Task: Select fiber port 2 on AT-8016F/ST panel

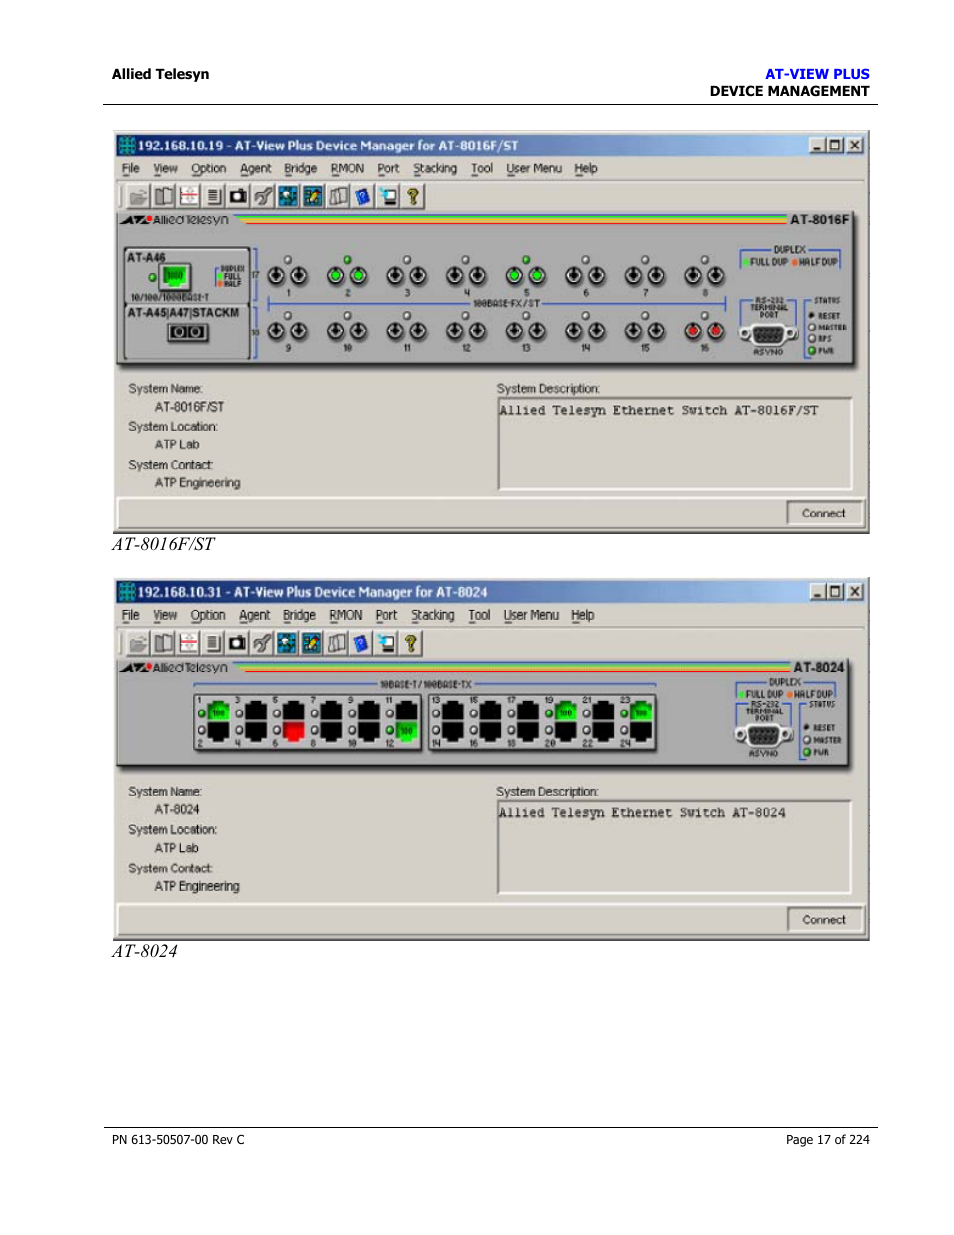Action: pyautogui.click(x=347, y=275)
